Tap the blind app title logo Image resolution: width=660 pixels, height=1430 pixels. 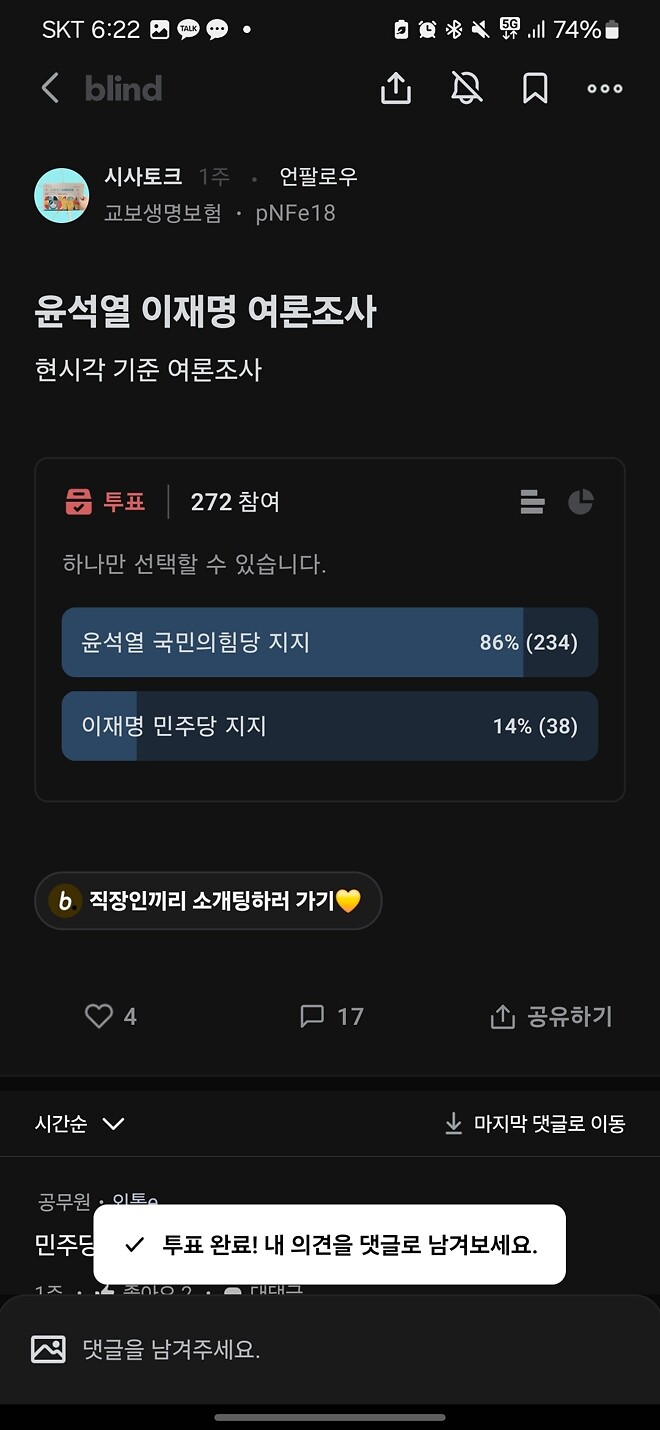pos(125,88)
